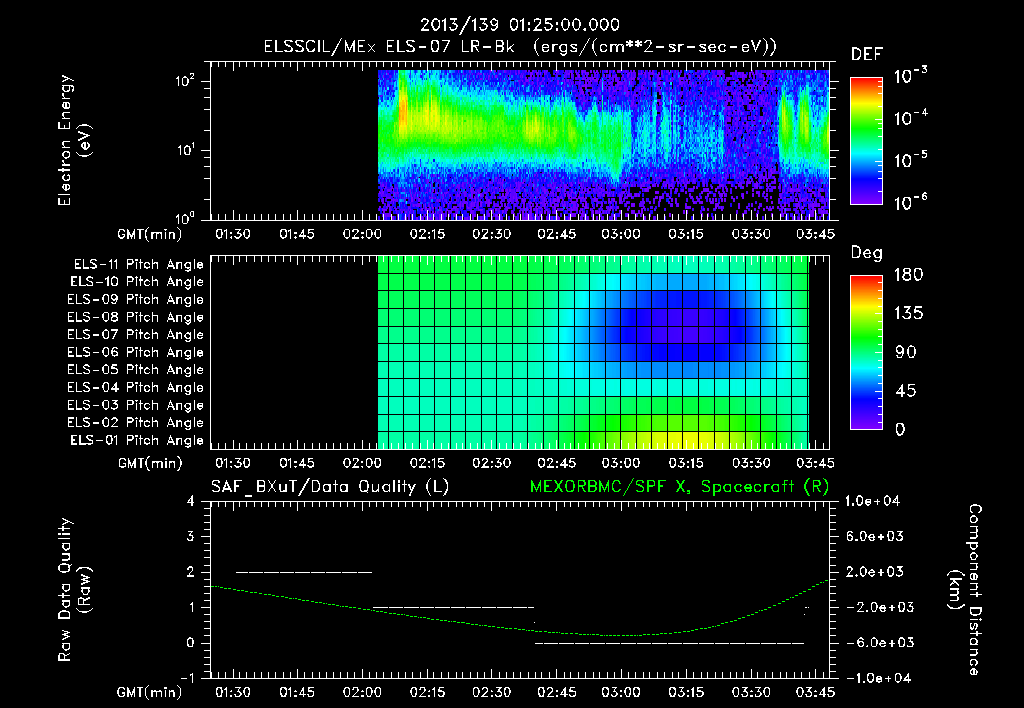
Task: Click the green MEXORBMC/SPF X, Spacecraft legend
Action: coord(679,487)
